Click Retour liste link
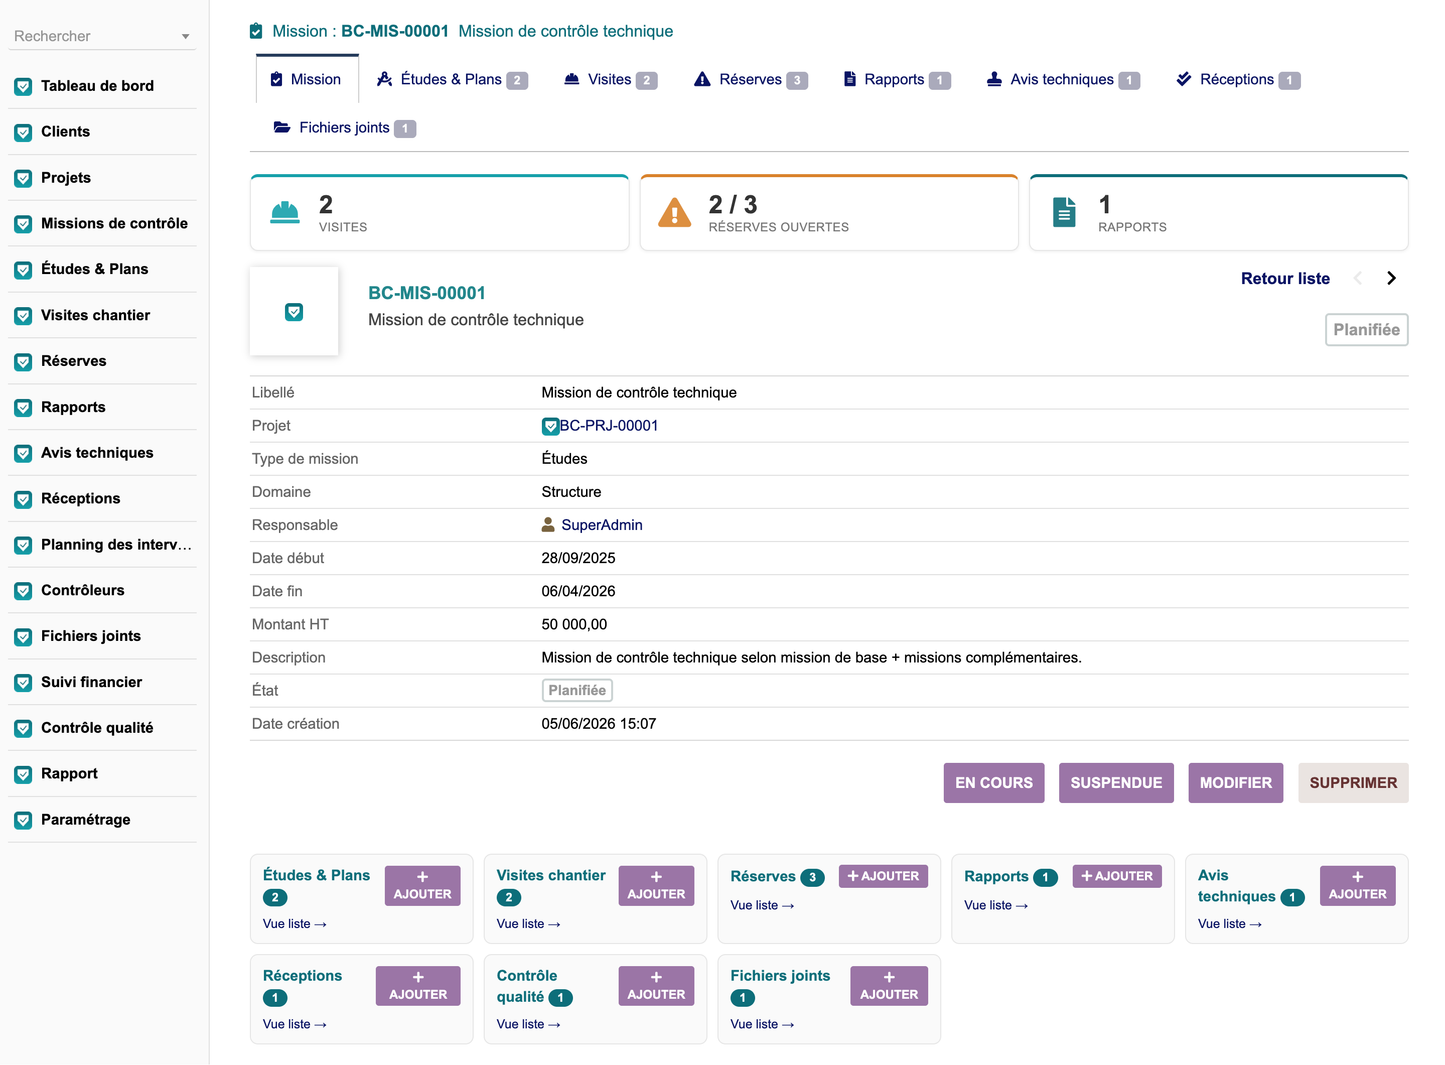1445x1065 pixels. pyautogui.click(x=1285, y=279)
